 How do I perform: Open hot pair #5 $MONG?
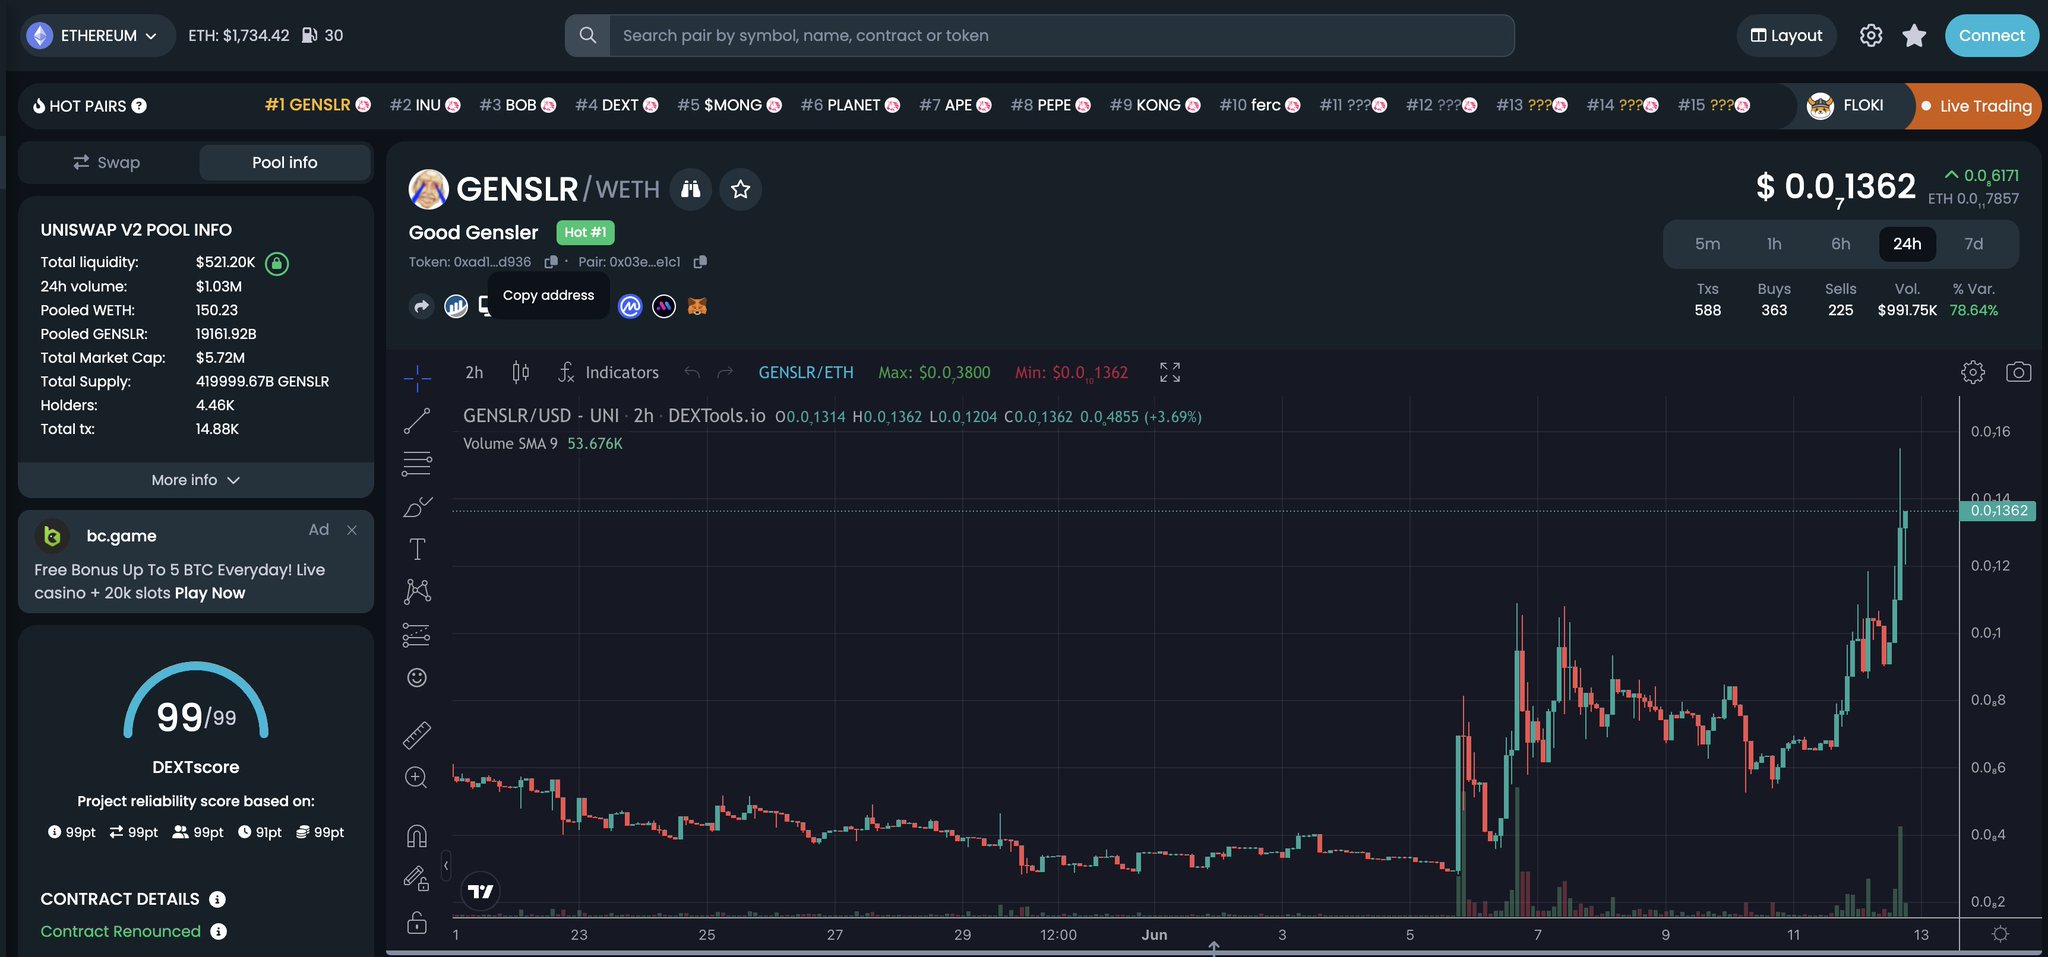730,105
